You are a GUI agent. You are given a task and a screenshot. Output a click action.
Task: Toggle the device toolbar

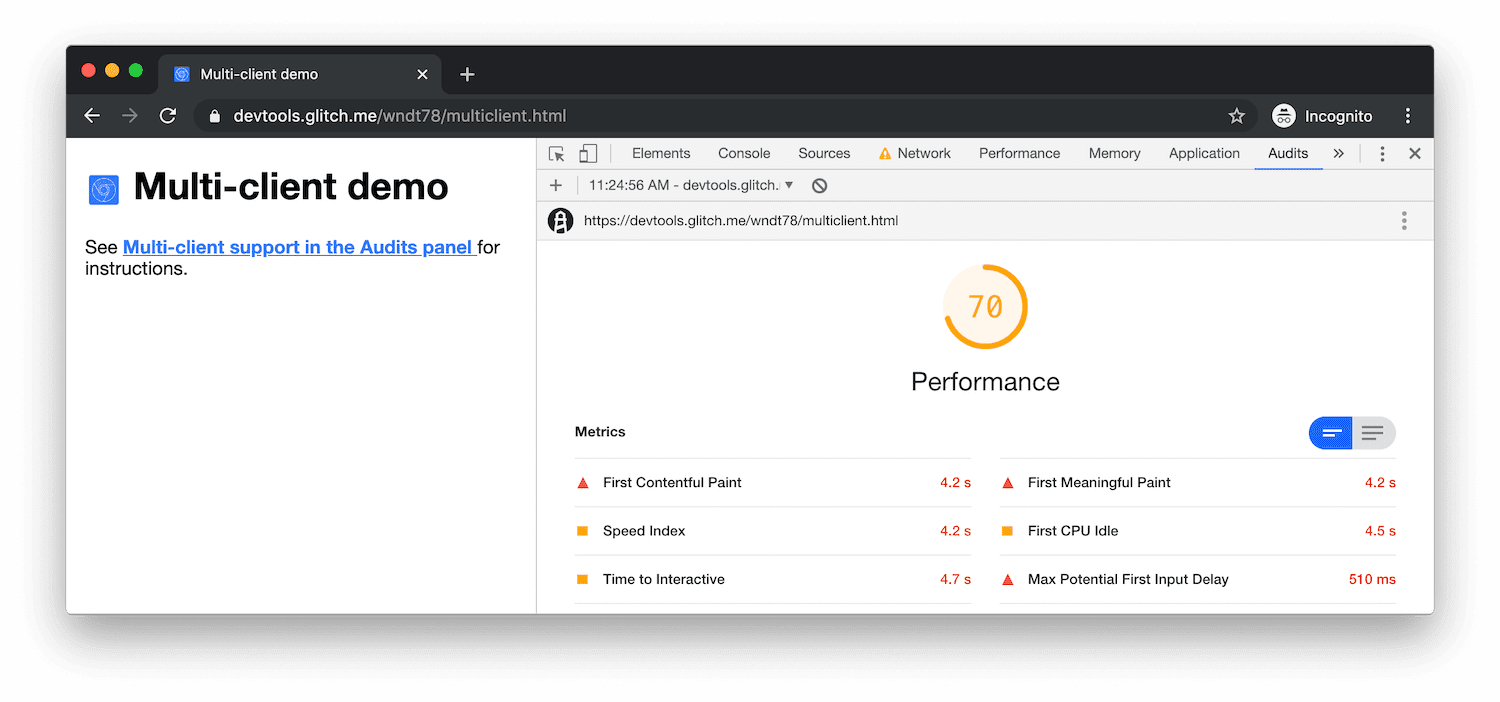pyautogui.click(x=588, y=153)
